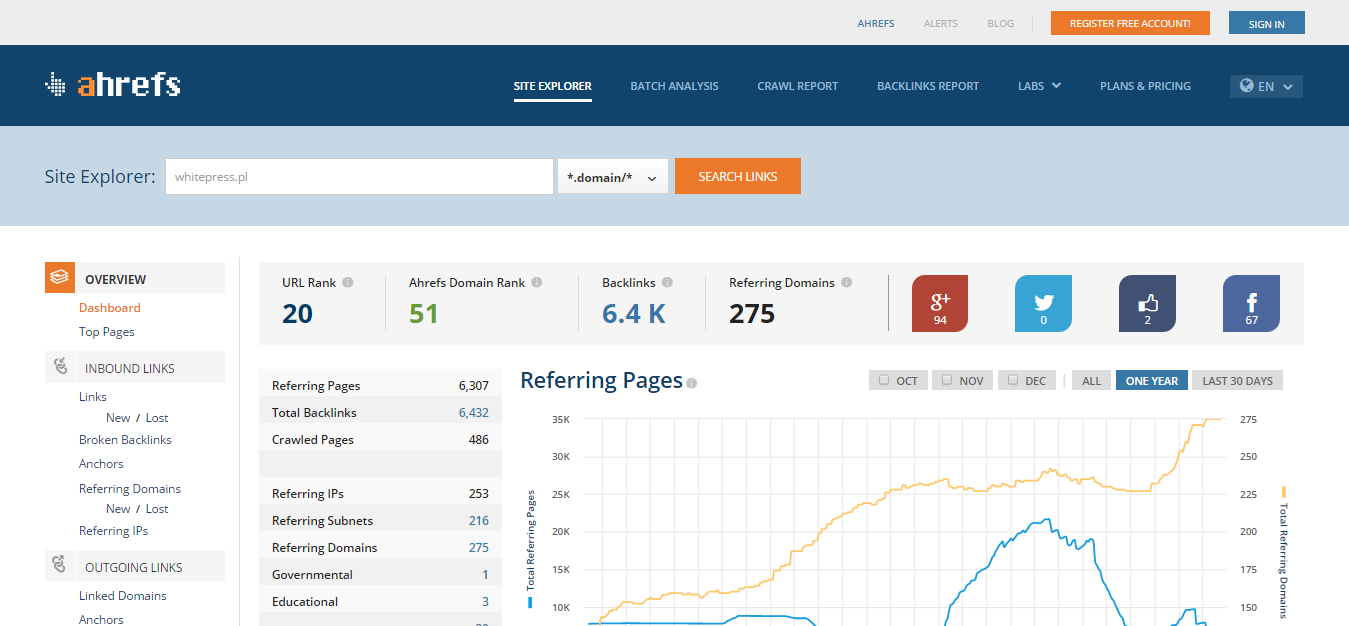The height and width of the screenshot is (626, 1349).
Task: Click Crawled Pages value 486
Action: pos(479,439)
